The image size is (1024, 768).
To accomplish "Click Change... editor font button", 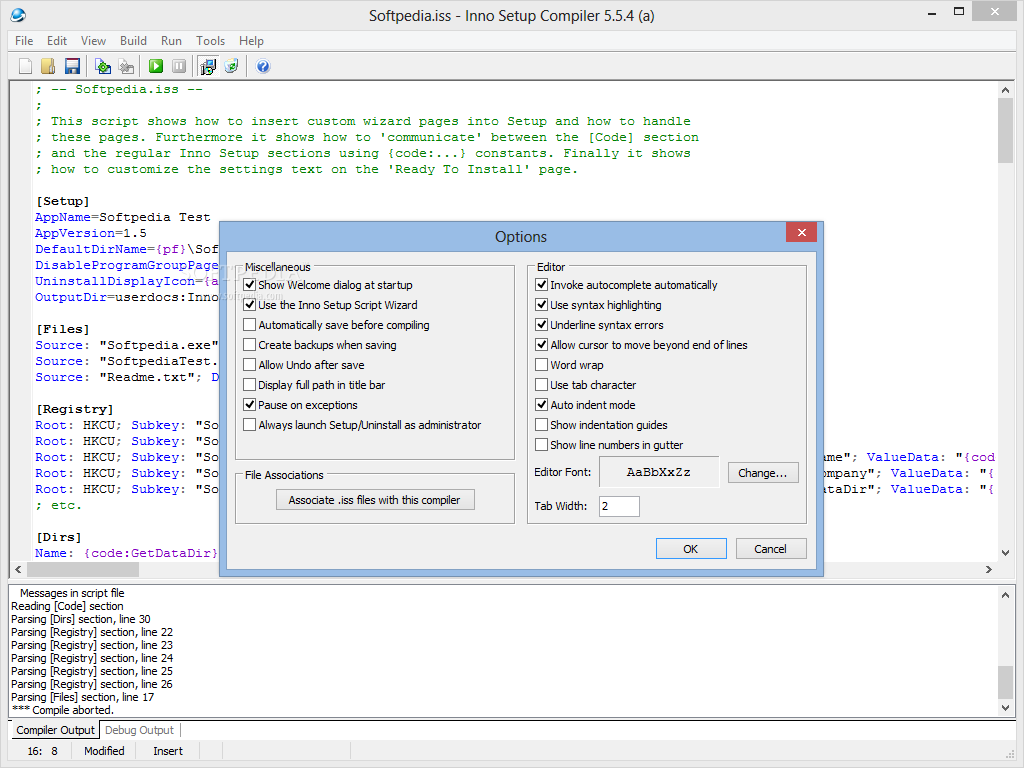I will pos(763,473).
